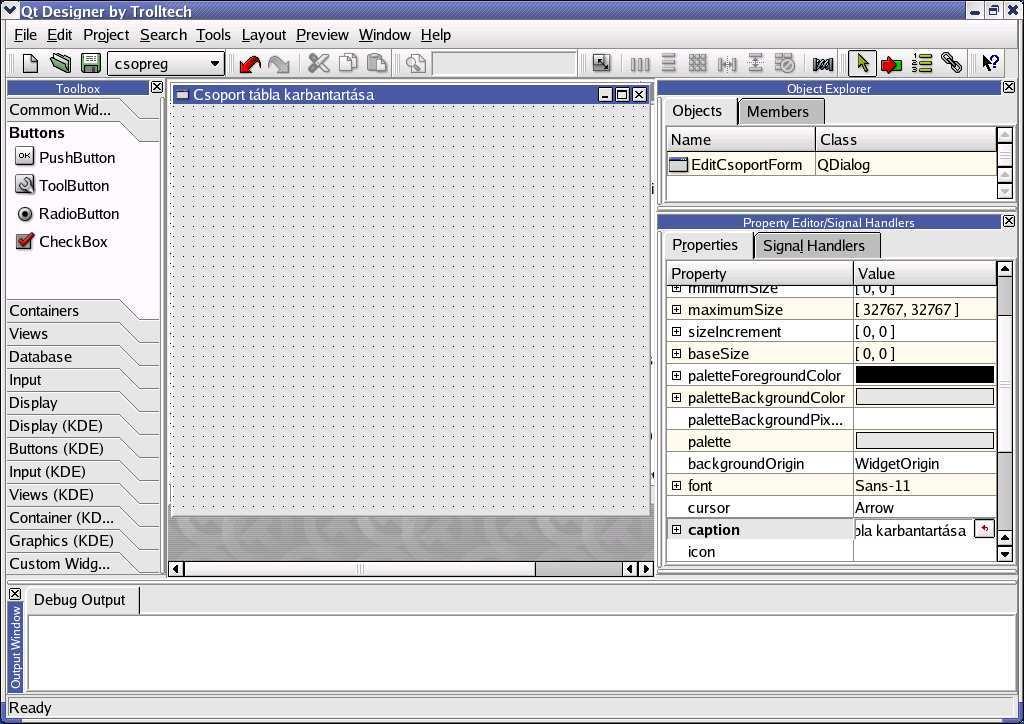Expand the maximumSize property
Image resolution: width=1024 pixels, height=724 pixels.
pos(677,309)
